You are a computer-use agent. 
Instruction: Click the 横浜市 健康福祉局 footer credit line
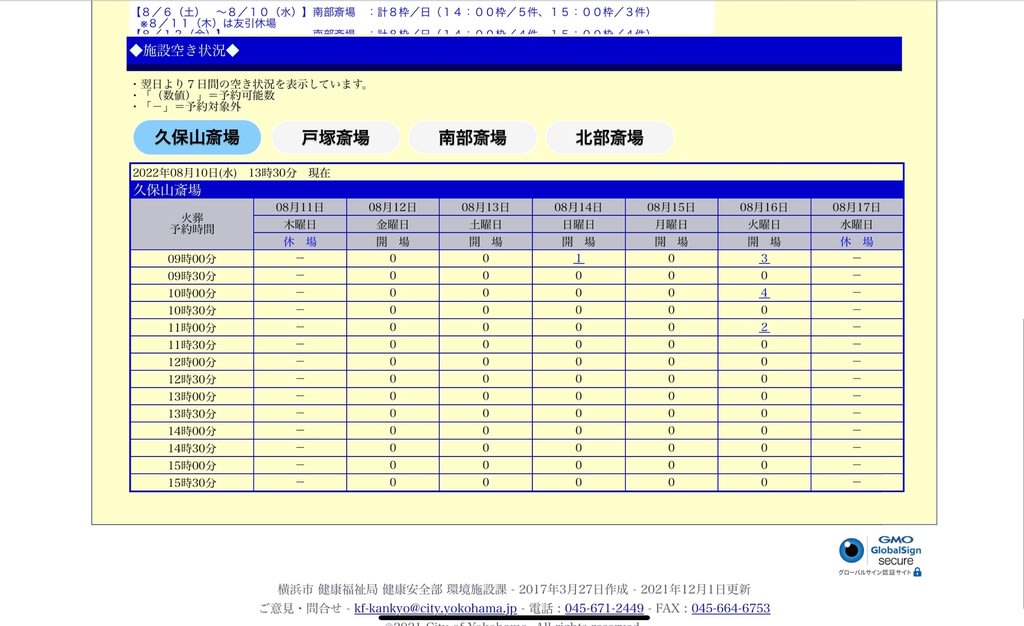[514, 589]
